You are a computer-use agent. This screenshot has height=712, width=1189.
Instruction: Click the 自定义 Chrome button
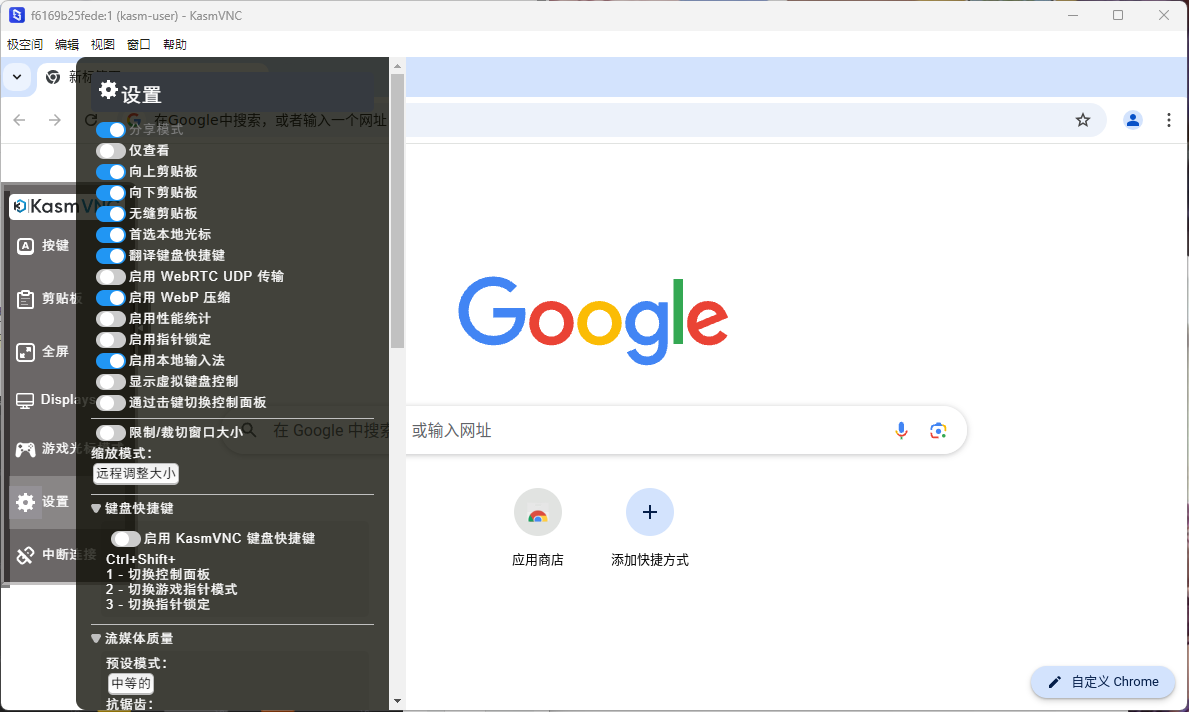click(x=1103, y=682)
